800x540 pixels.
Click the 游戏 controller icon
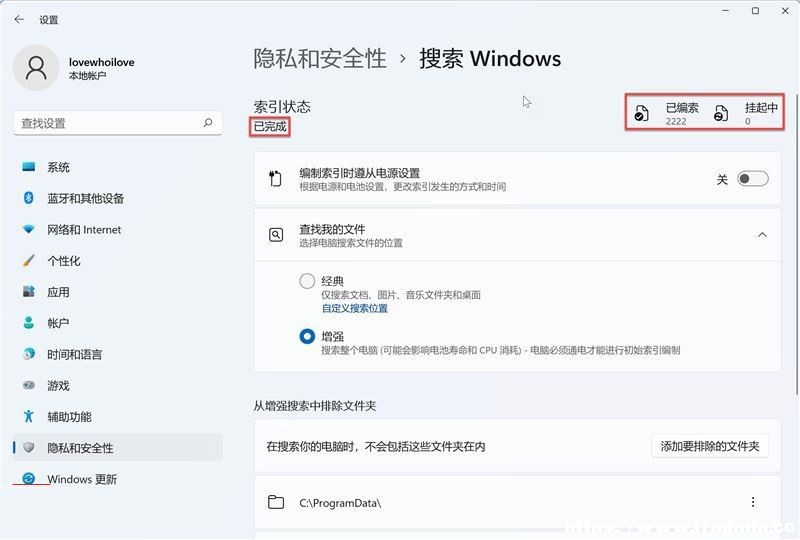[x=29, y=385]
